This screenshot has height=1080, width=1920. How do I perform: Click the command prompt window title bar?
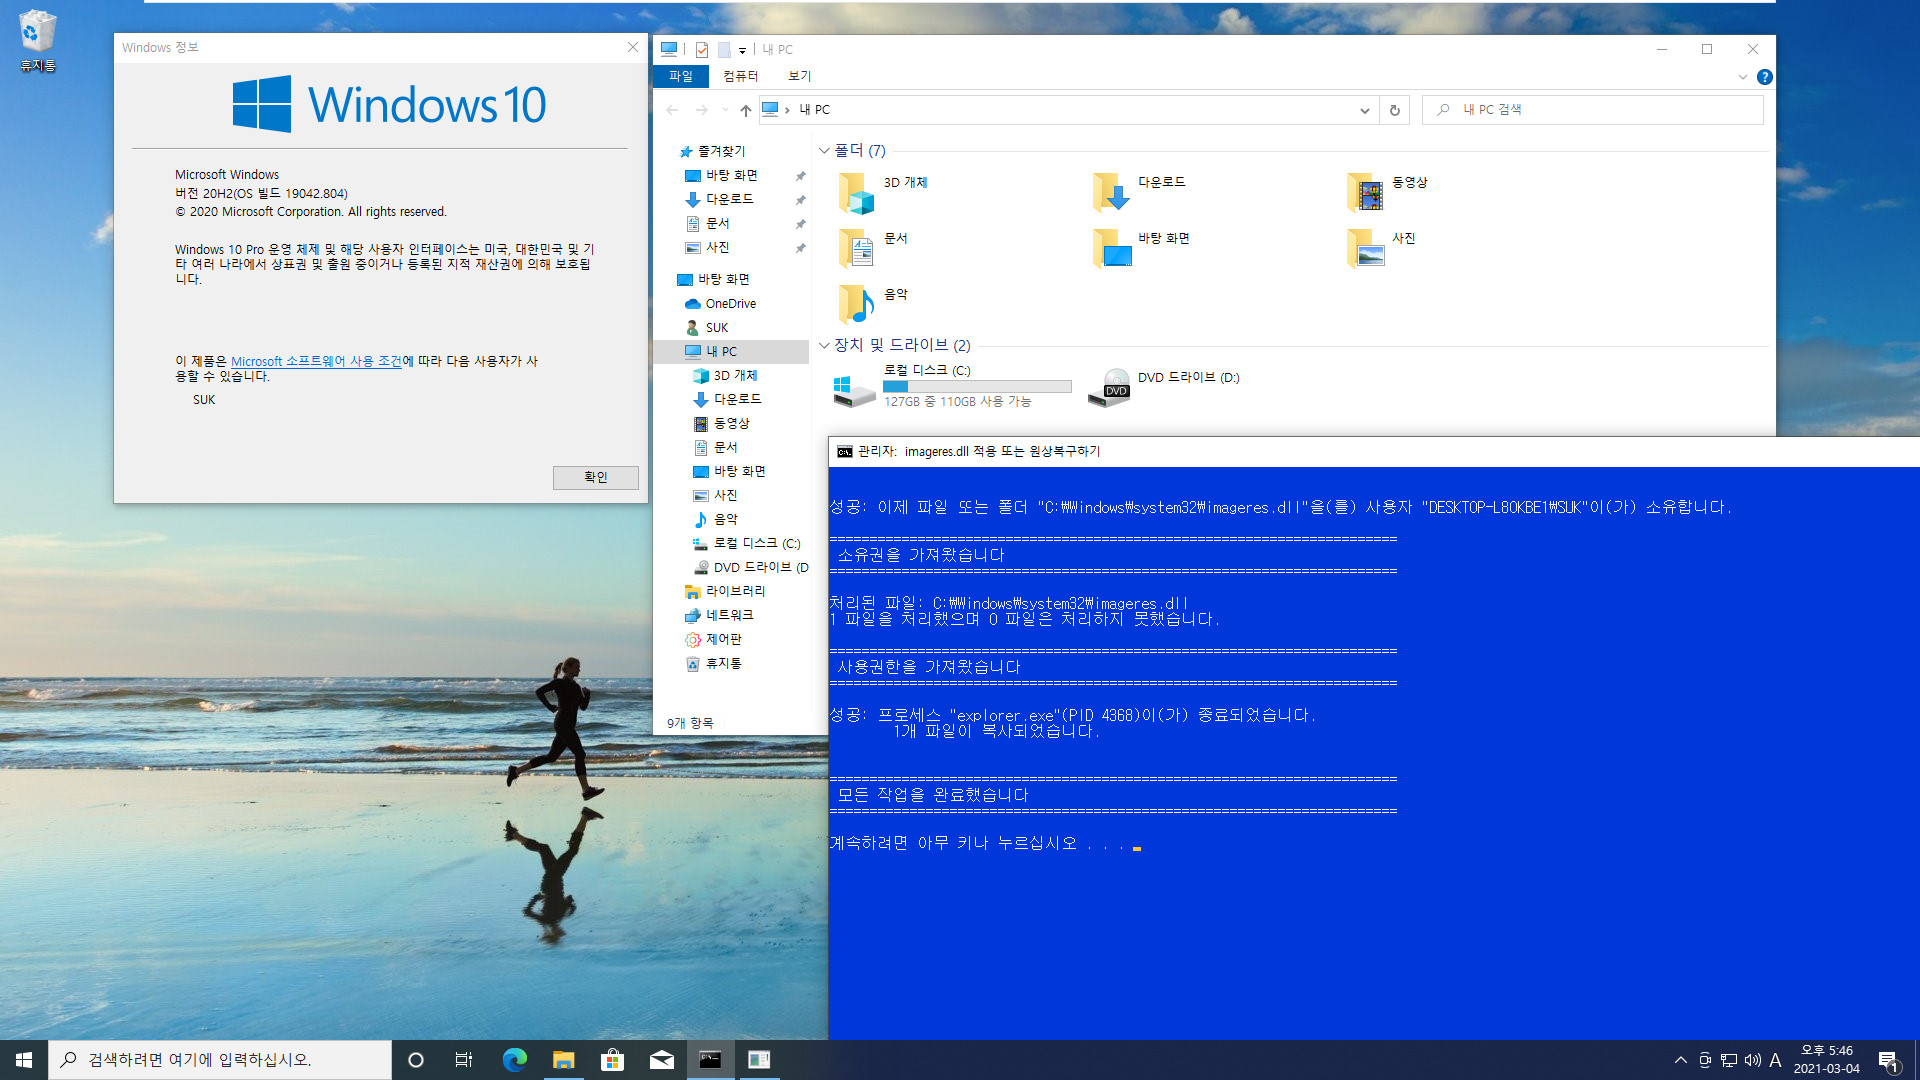click(x=1374, y=452)
